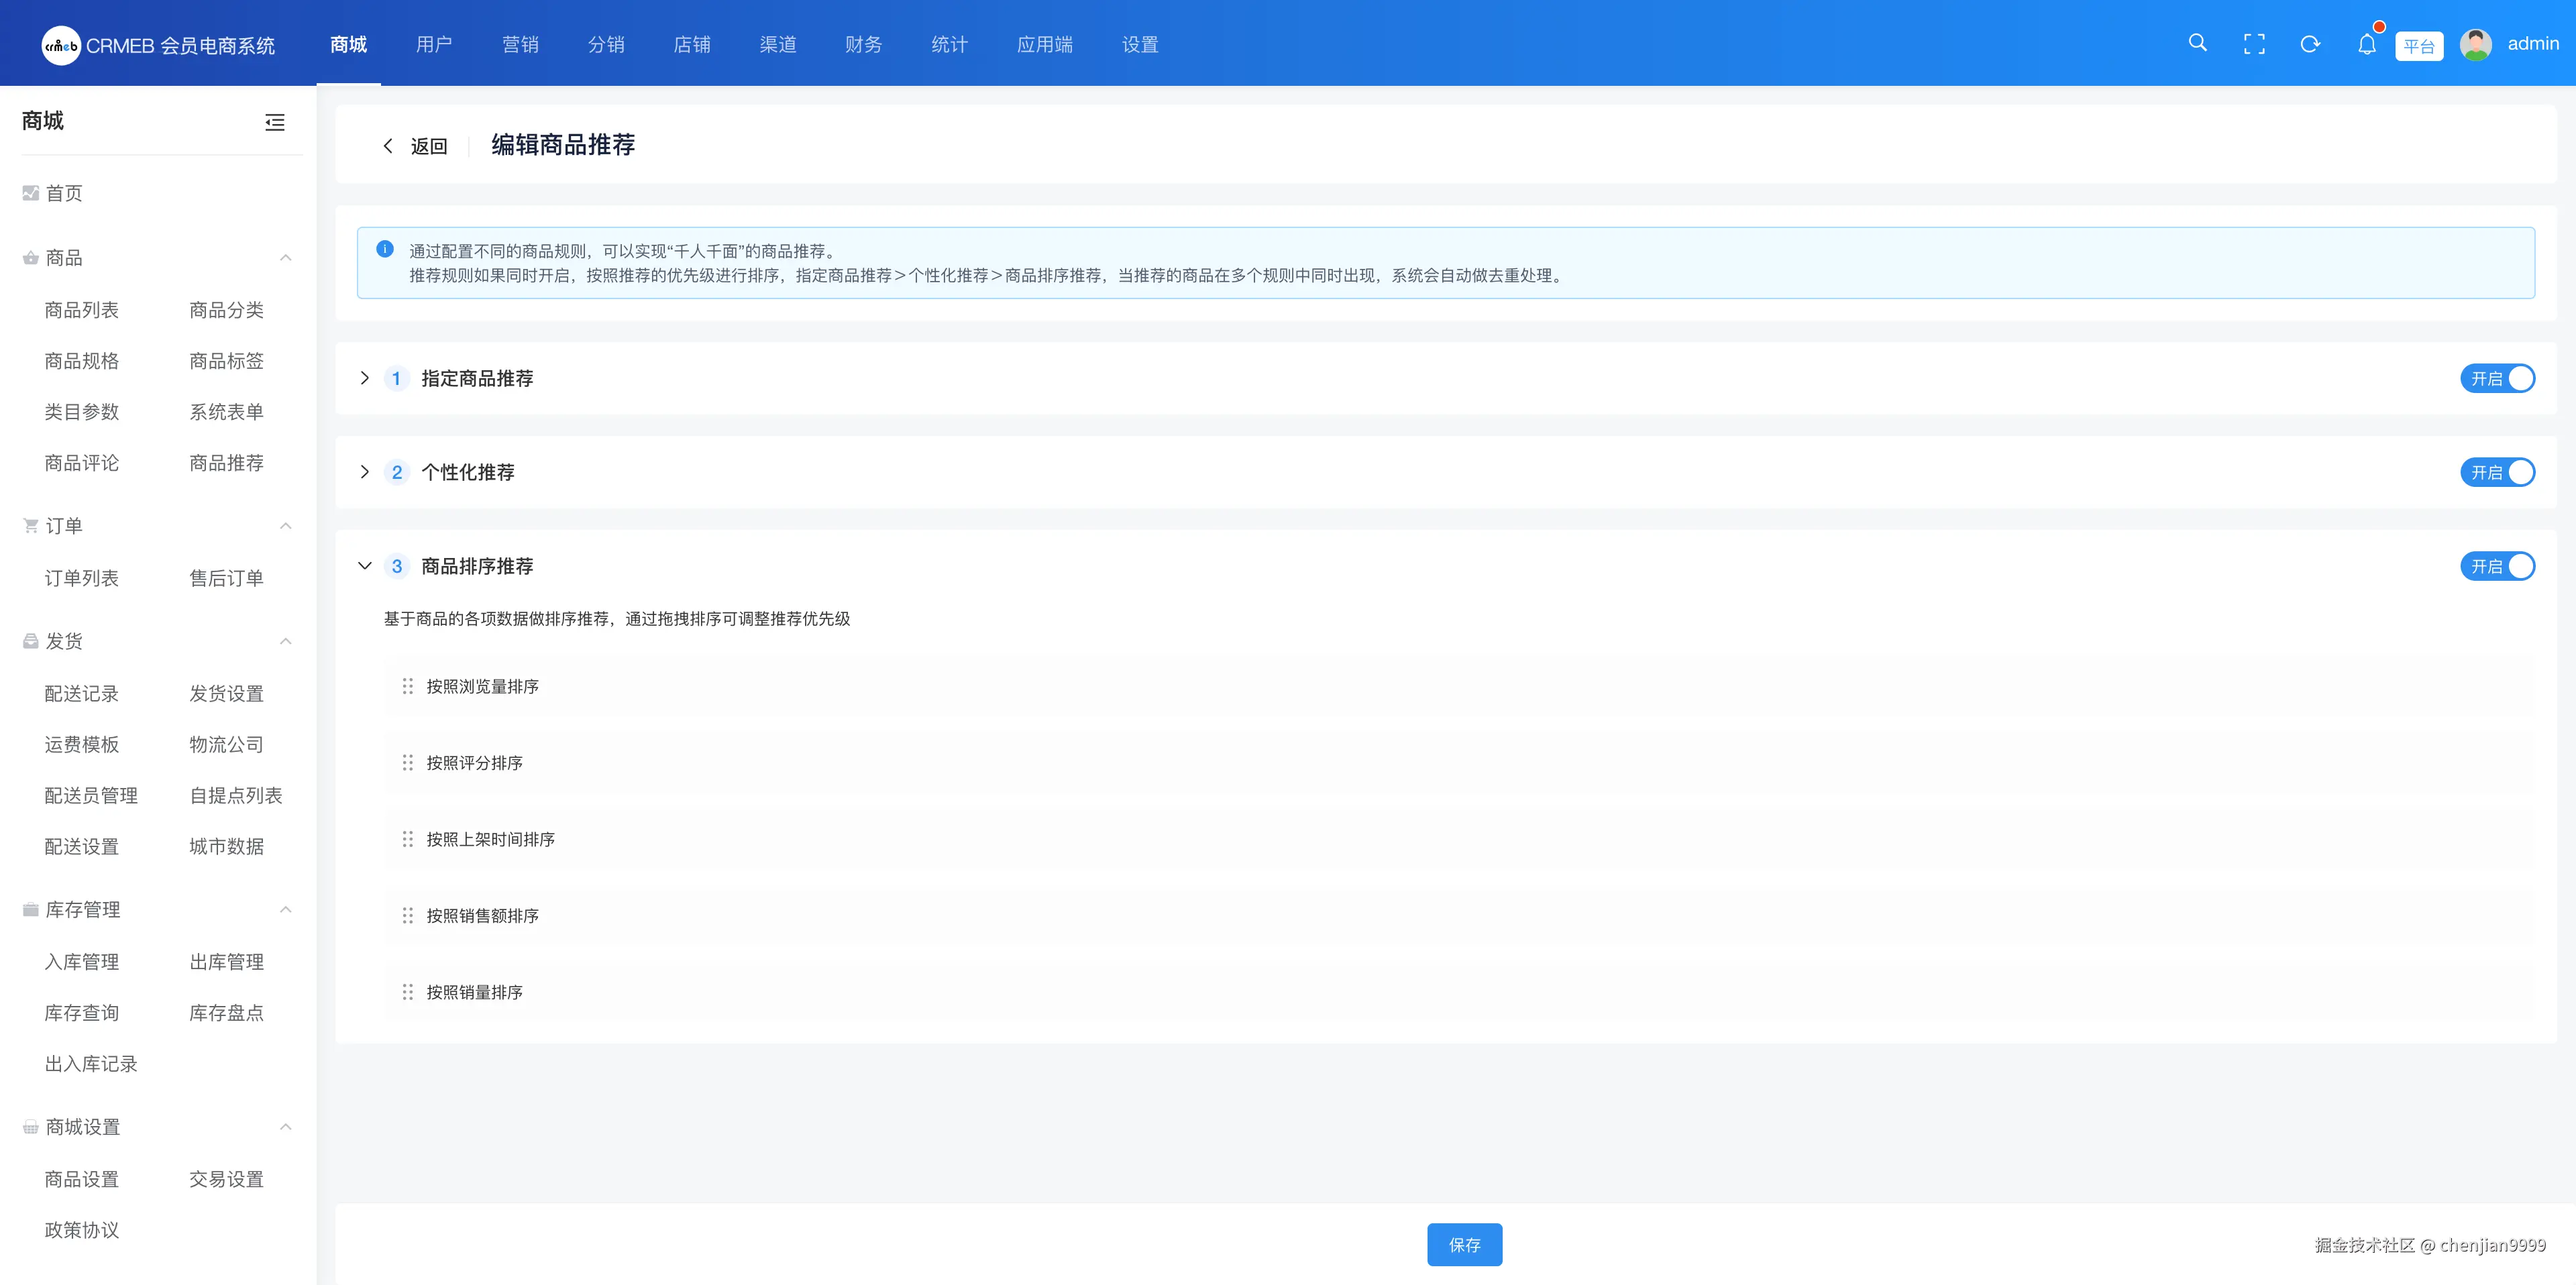Open 商品推荐 in sidebar menu
2576x1285 pixels.
227,462
